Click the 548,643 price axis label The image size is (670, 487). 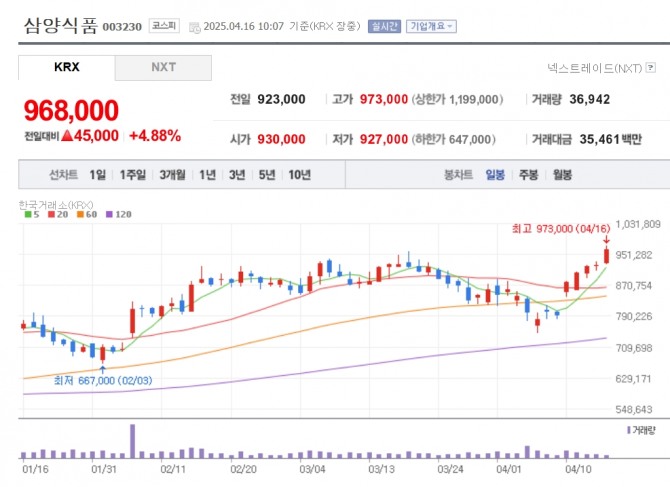point(634,410)
